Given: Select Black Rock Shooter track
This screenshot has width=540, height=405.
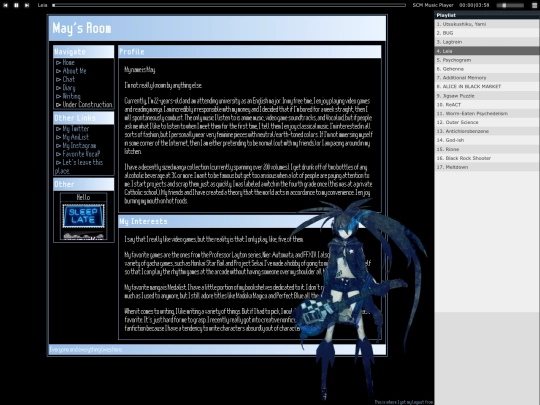Looking at the screenshot, I should tap(487, 158).
